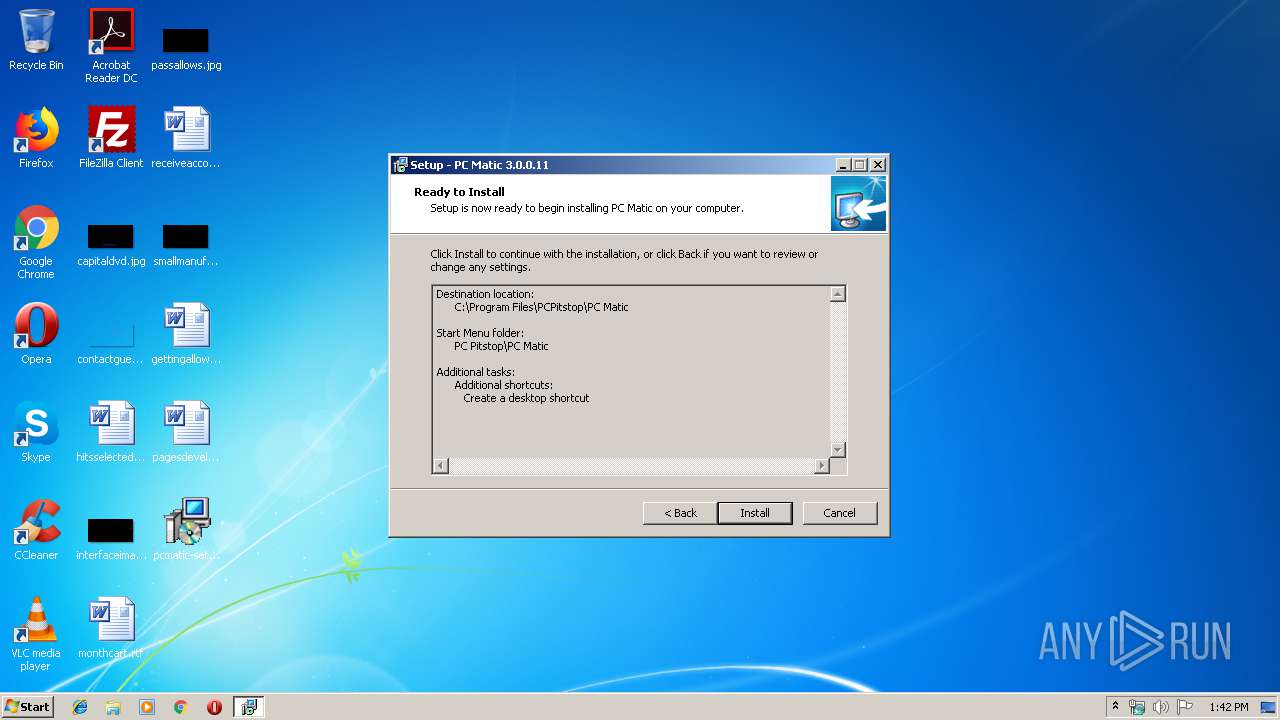Screen dimensions: 1280x720
Task: Click the Install button
Action: pyautogui.click(x=755, y=513)
